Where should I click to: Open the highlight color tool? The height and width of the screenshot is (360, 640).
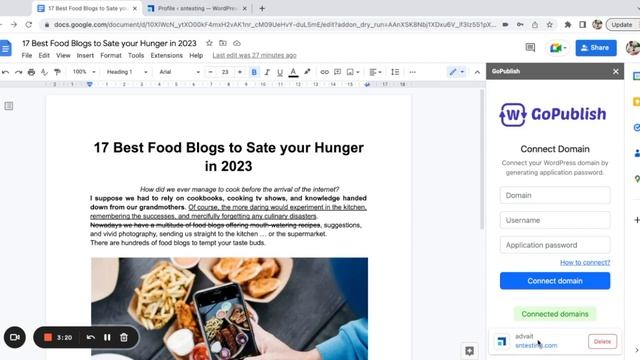tap(307, 72)
